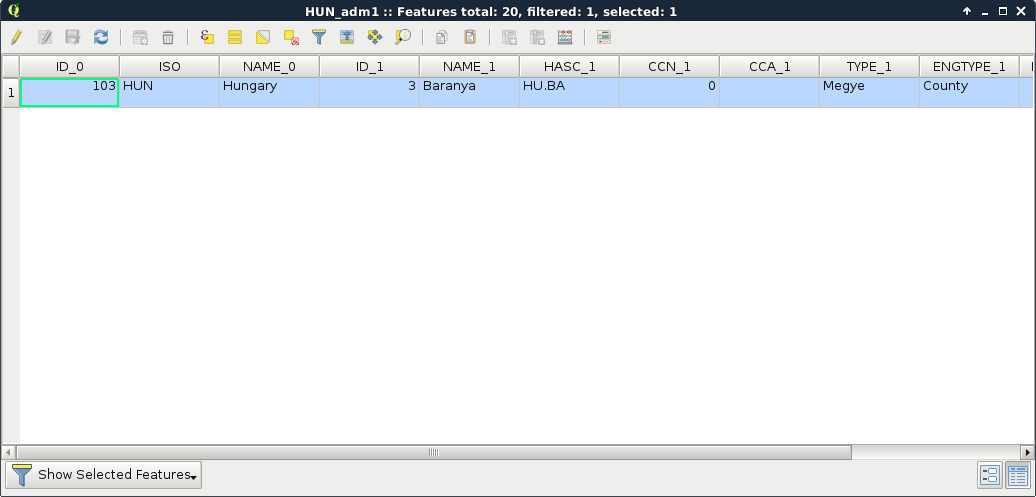Click the save edits floppy icon
Viewport: 1036px width, 497px height.
[73, 37]
